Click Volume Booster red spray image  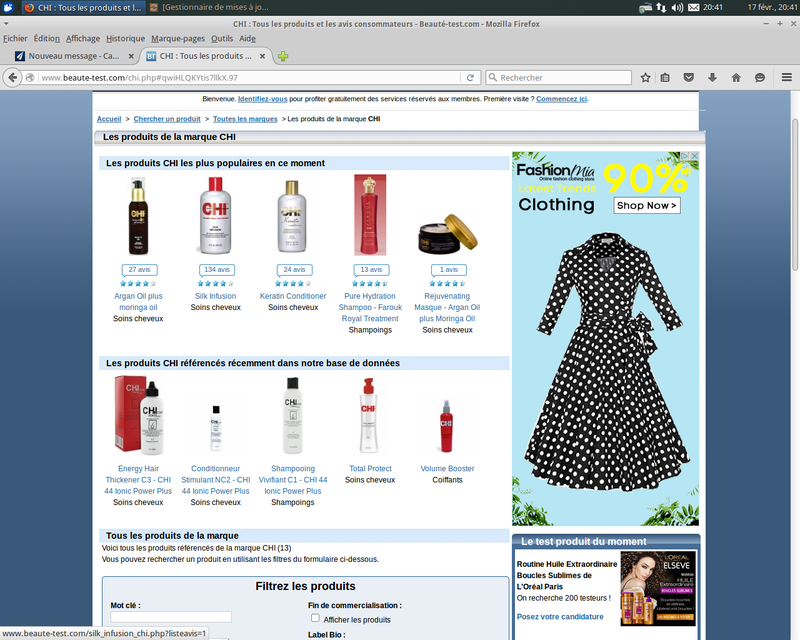point(446,427)
